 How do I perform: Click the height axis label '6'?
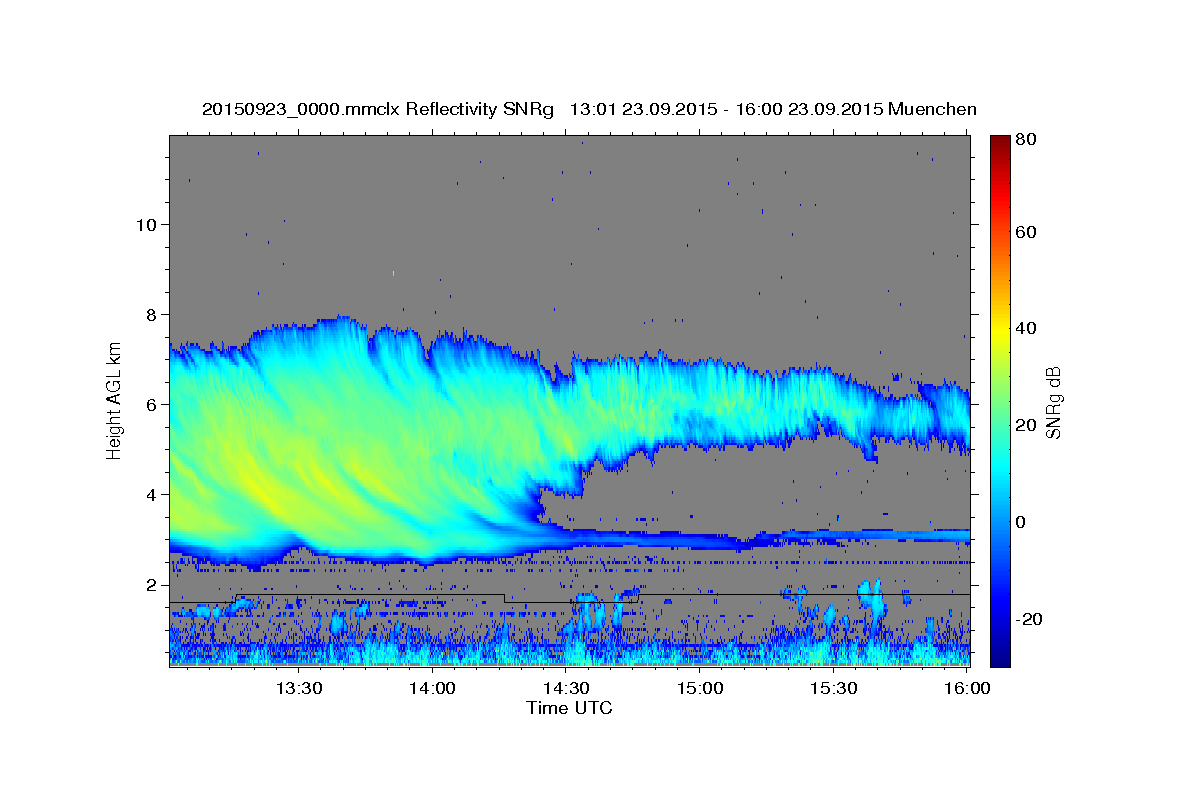click(152, 404)
